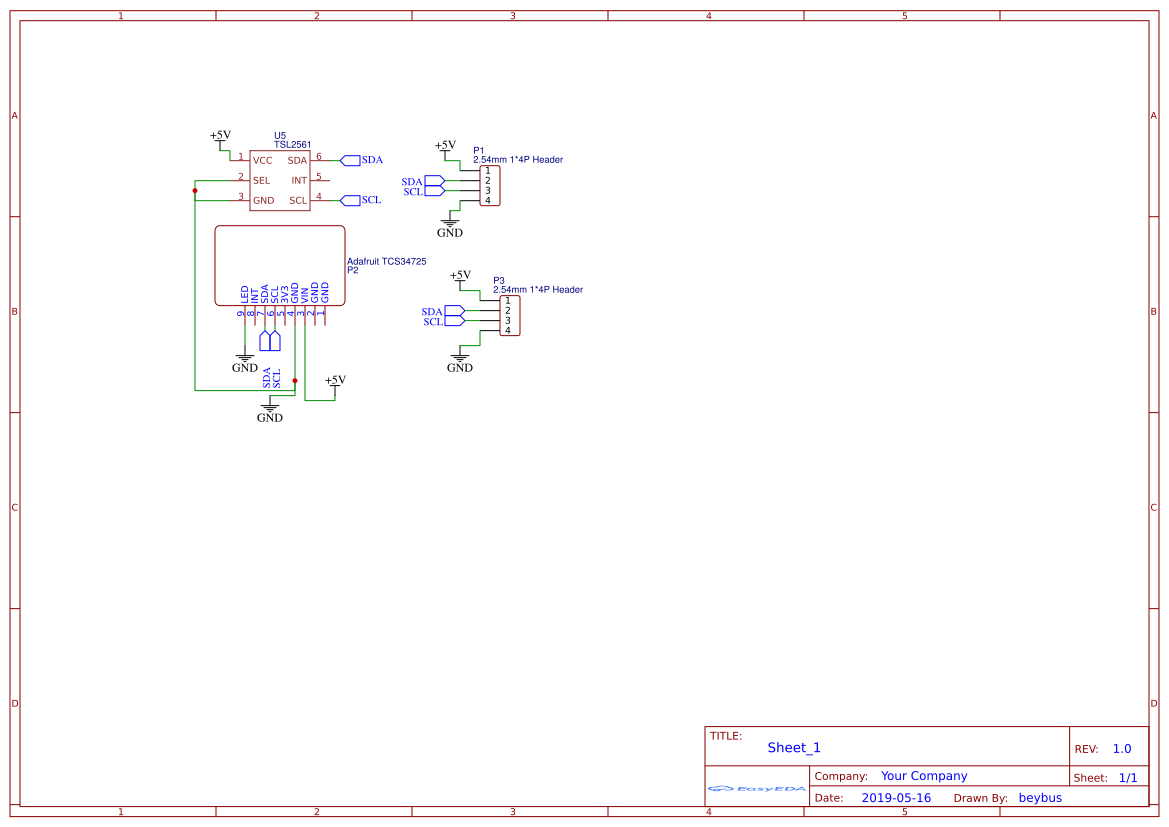The width and height of the screenshot is (1169, 827).
Task: Select the SCL net port under the TCS34725 module
Action: [x=275, y=341]
